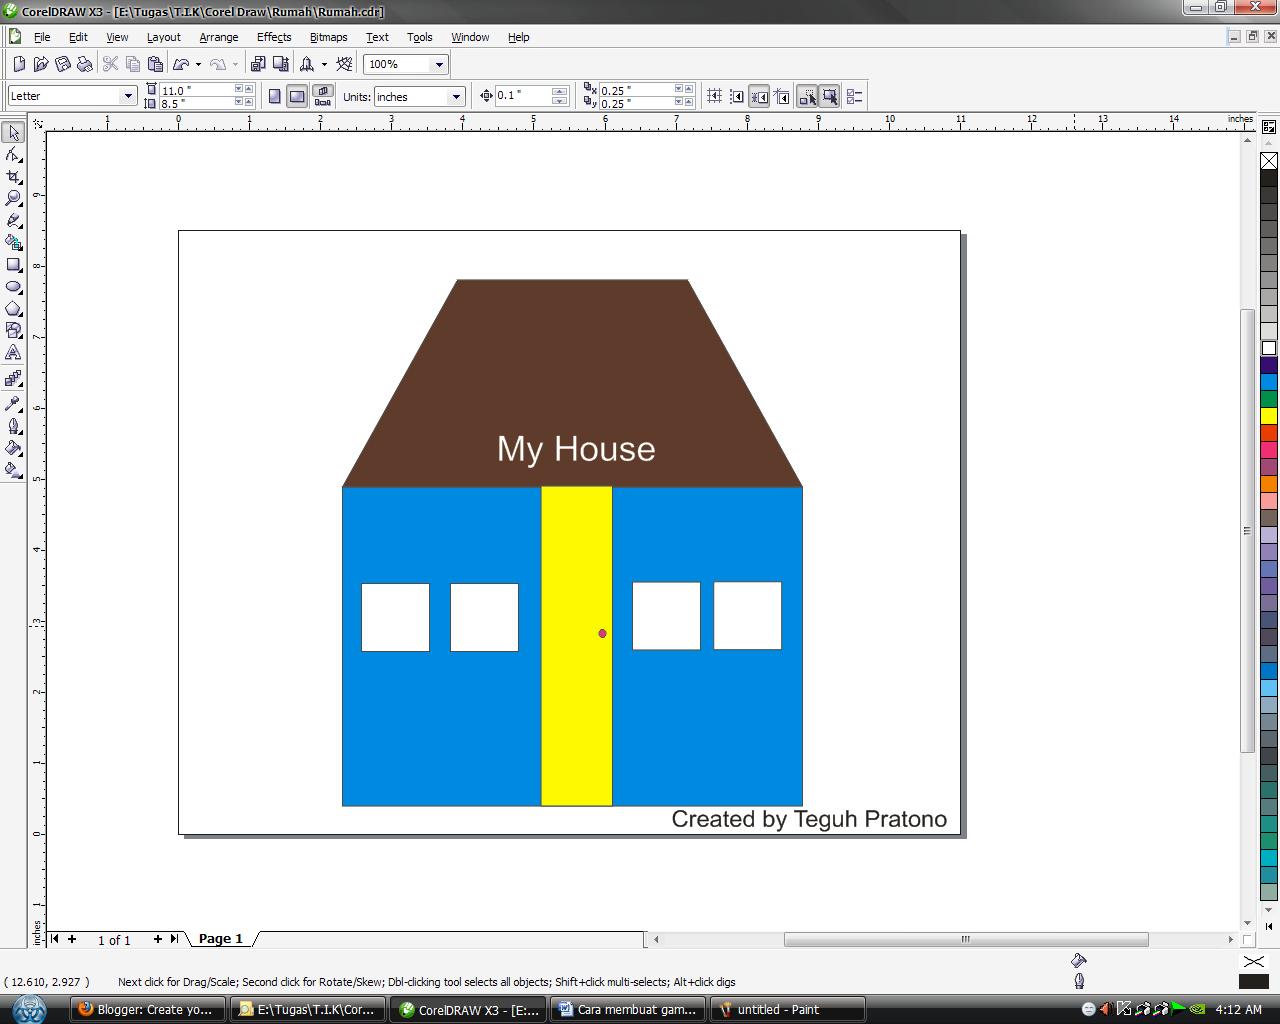Choose the Zoom tool magnifier
The height and width of the screenshot is (1024, 1280).
(x=13, y=198)
